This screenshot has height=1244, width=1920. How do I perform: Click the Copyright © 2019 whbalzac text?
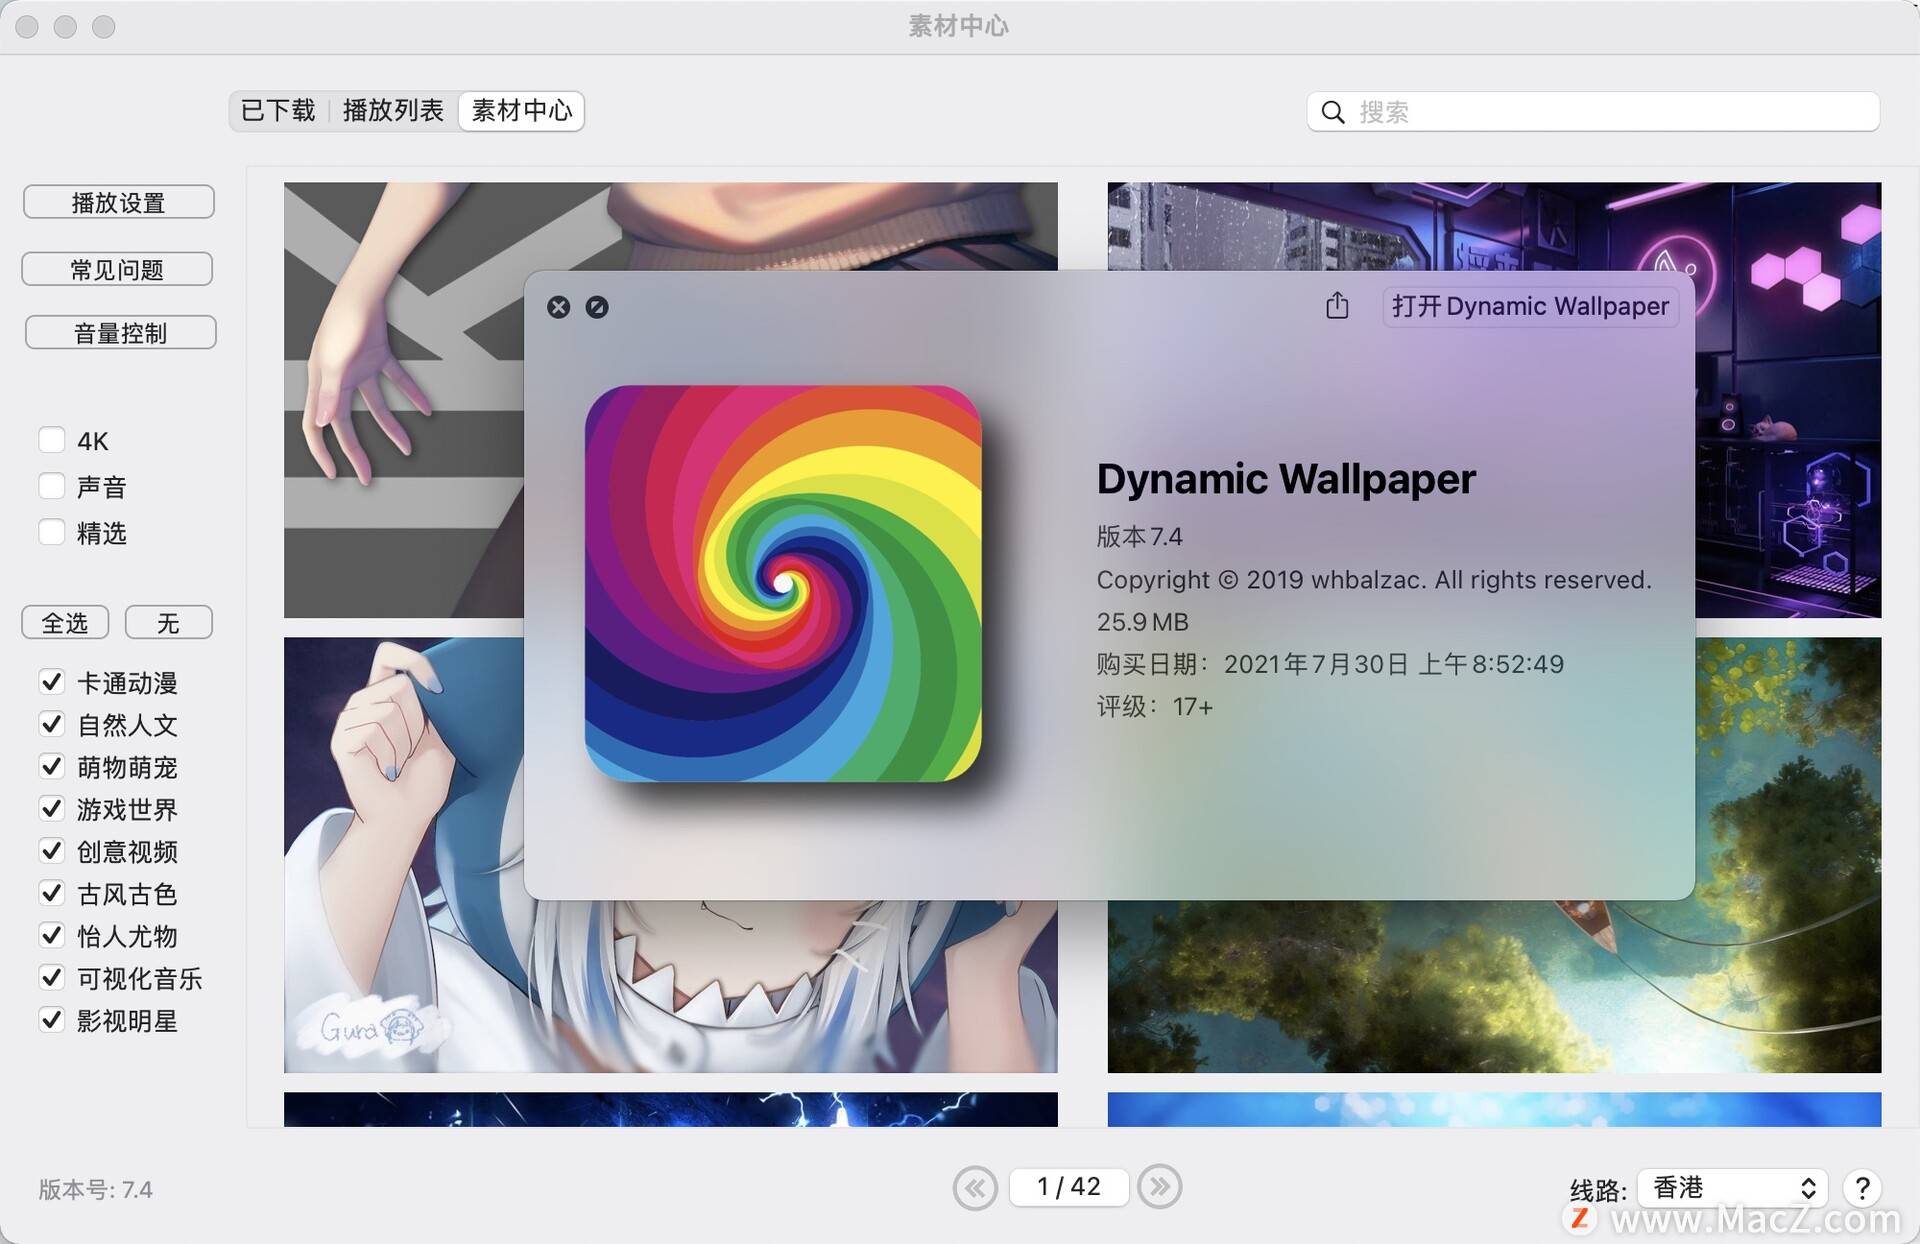pos(1373,580)
